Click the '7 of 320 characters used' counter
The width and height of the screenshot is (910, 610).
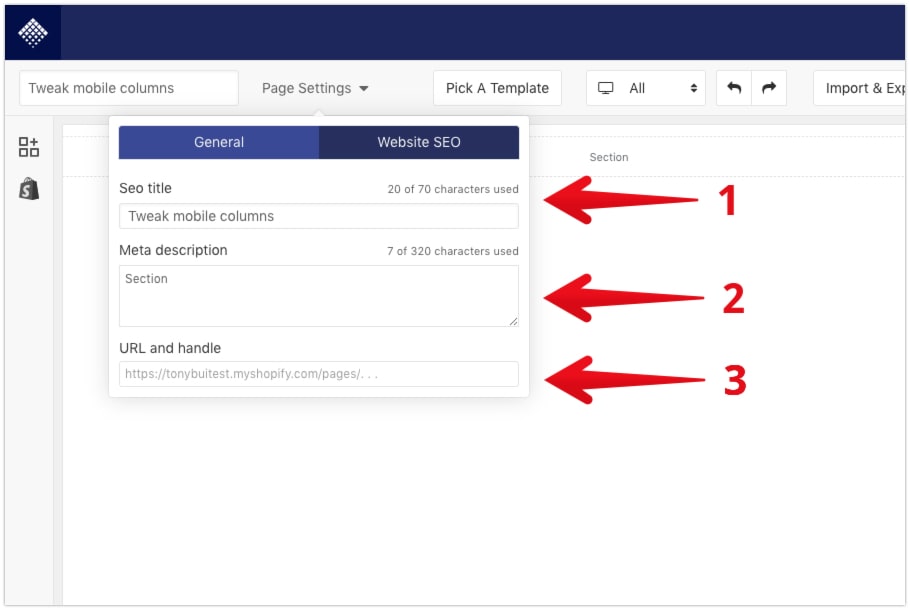(x=453, y=251)
